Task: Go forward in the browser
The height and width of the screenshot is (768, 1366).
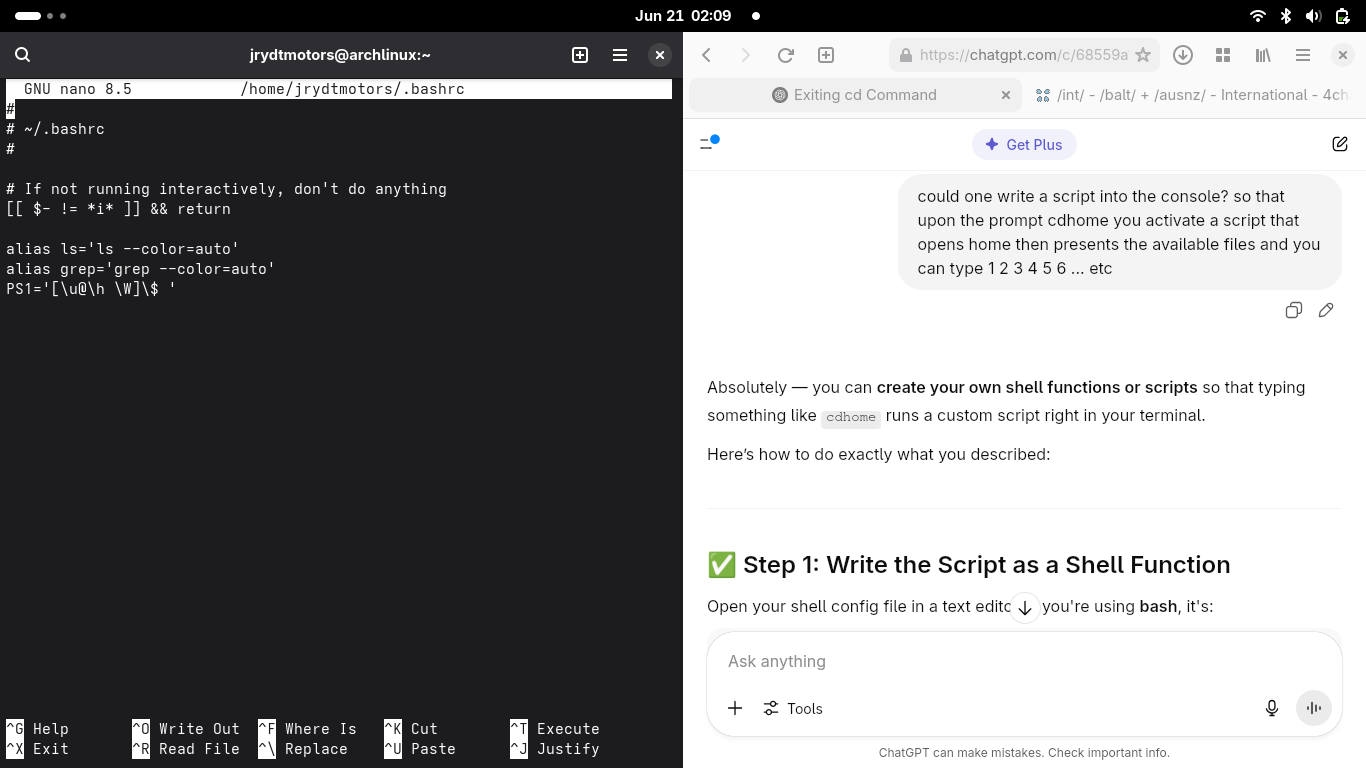Action: pos(745,55)
